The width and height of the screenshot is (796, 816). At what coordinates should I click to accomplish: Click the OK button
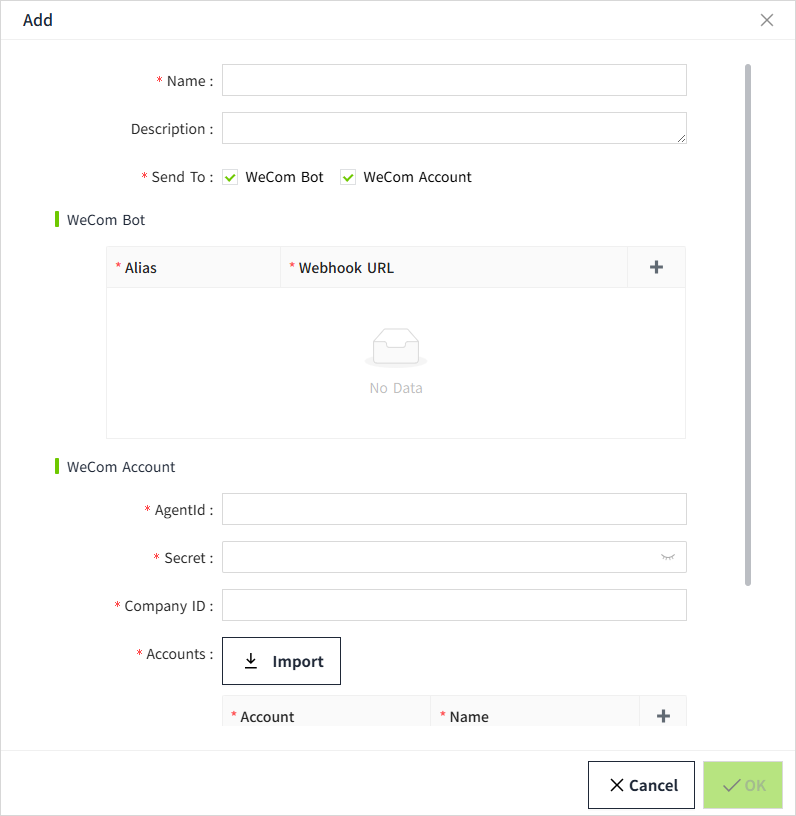[x=743, y=785]
